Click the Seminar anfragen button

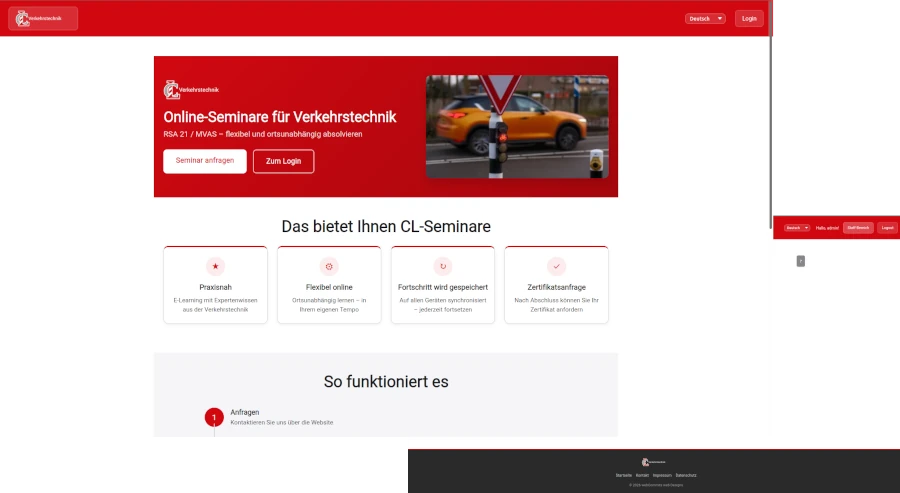pyautogui.click(x=205, y=161)
